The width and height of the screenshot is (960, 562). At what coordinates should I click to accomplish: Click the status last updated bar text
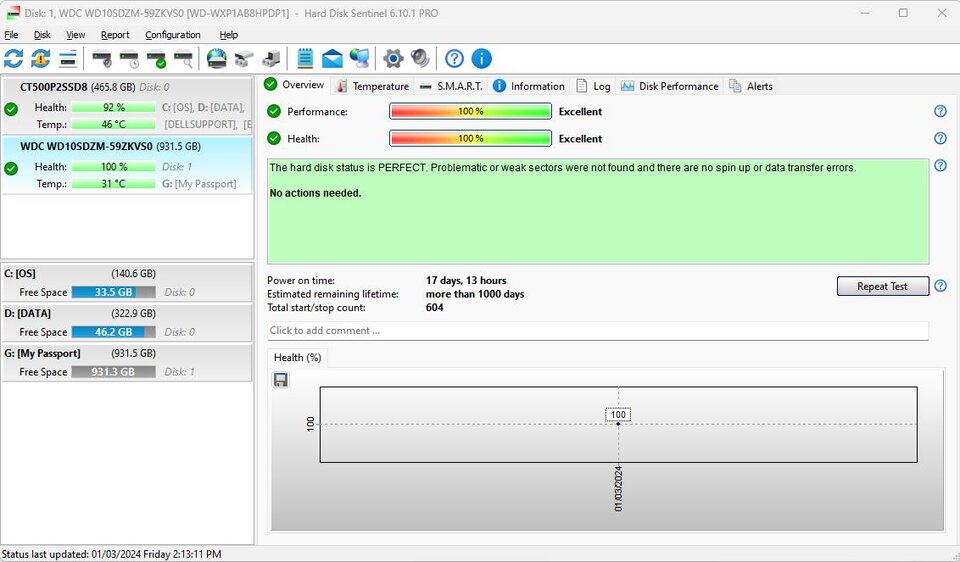[111, 554]
